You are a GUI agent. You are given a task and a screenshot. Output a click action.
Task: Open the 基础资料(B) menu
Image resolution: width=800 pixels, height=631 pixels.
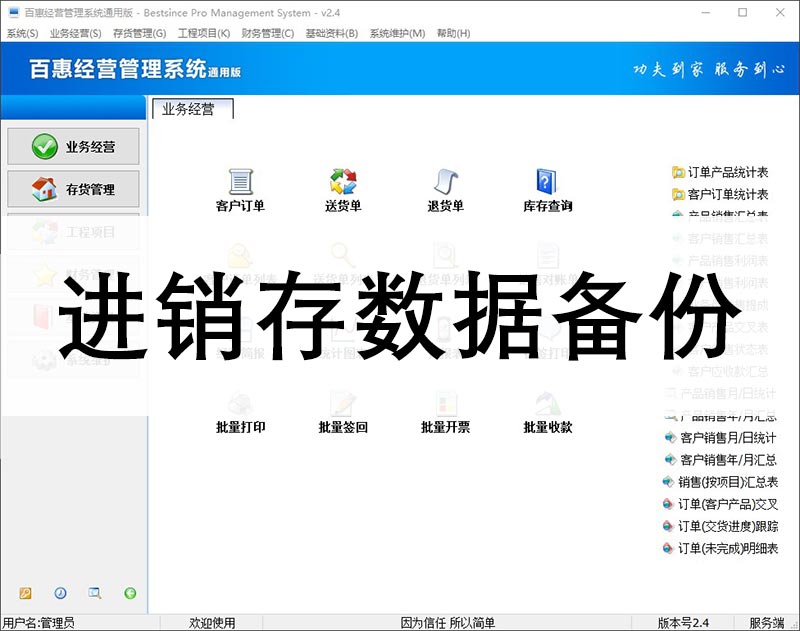pyautogui.click(x=332, y=33)
